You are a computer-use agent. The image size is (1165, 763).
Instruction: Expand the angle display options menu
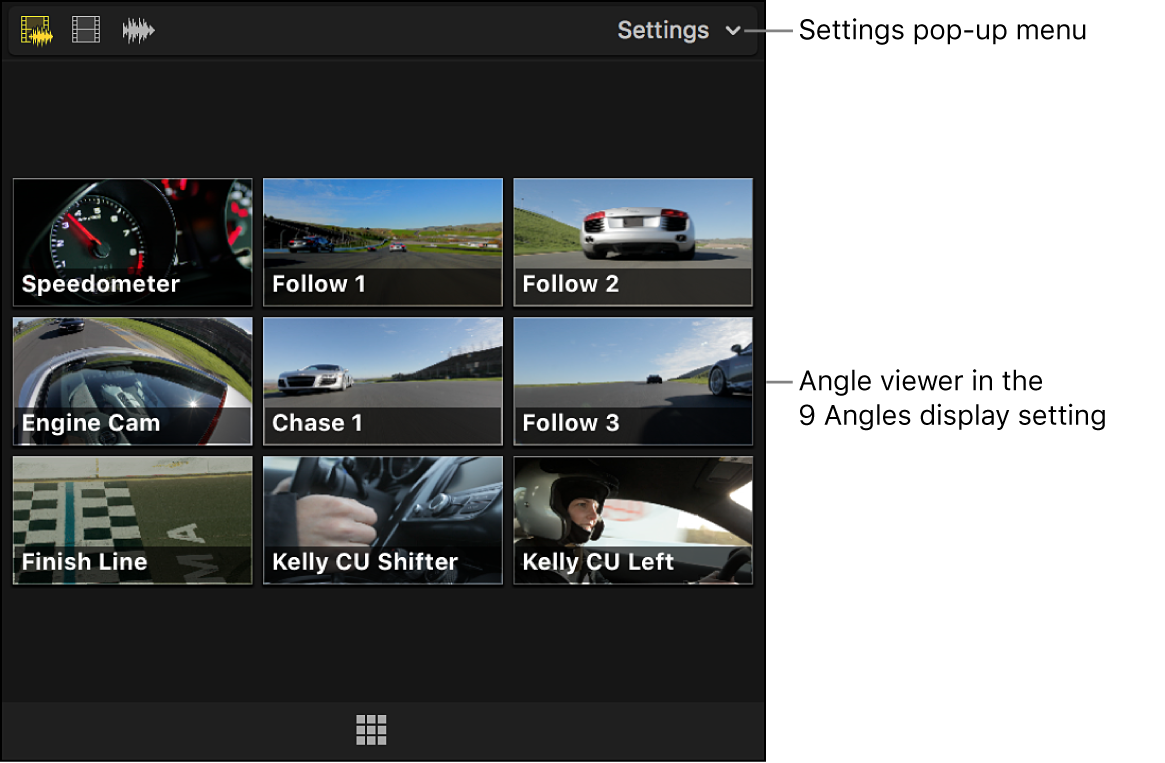coord(678,30)
